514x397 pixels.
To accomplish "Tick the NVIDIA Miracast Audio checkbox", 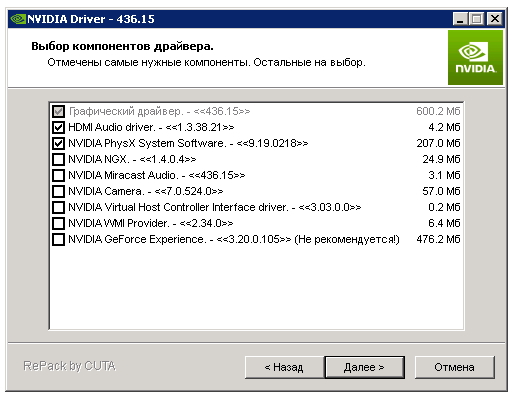I will click(x=58, y=175).
